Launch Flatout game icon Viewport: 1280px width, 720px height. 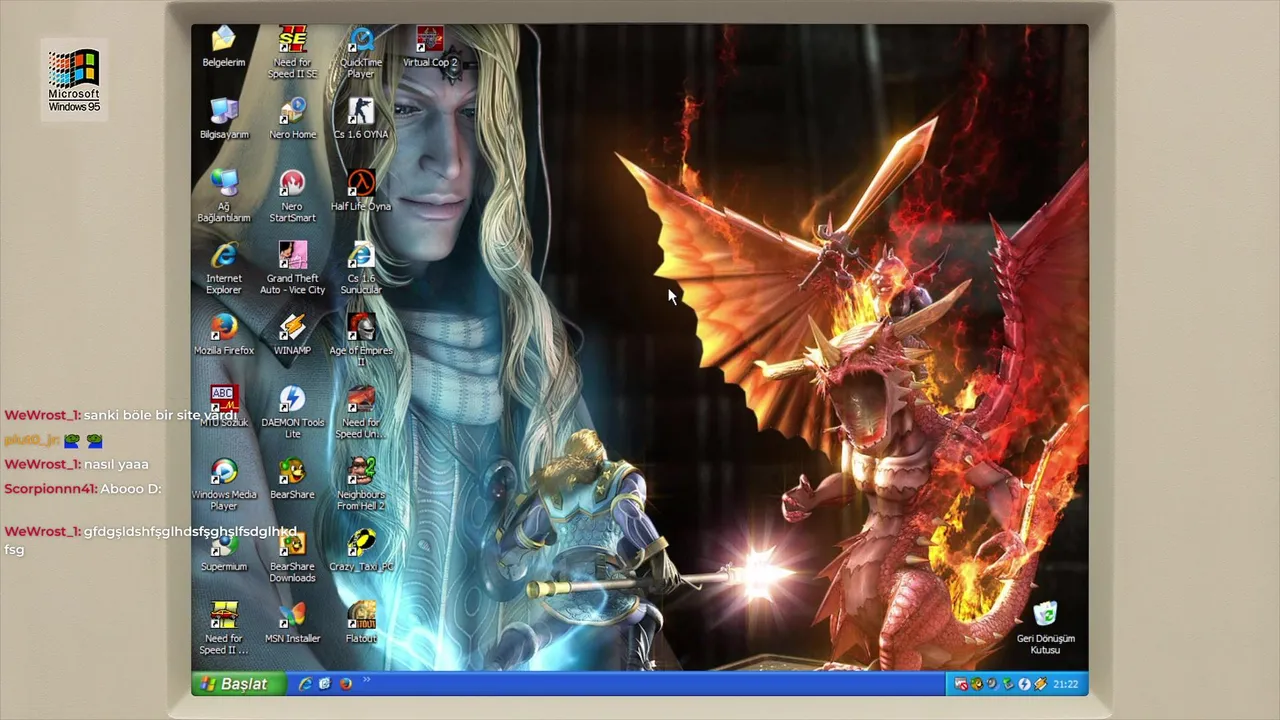click(361, 623)
